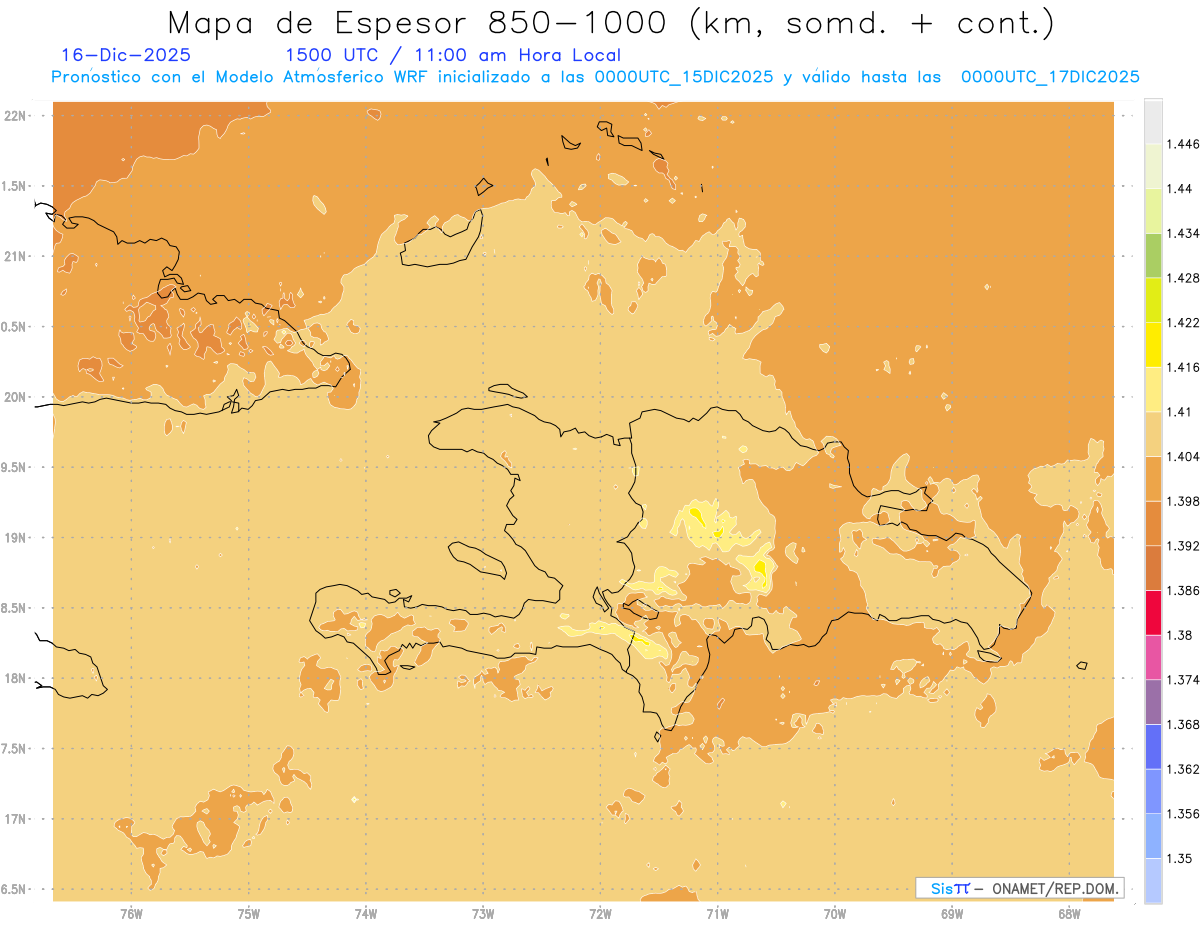The image size is (1200, 927).
Task: Click the 71W longitude label
Action: [x=717, y=913]
